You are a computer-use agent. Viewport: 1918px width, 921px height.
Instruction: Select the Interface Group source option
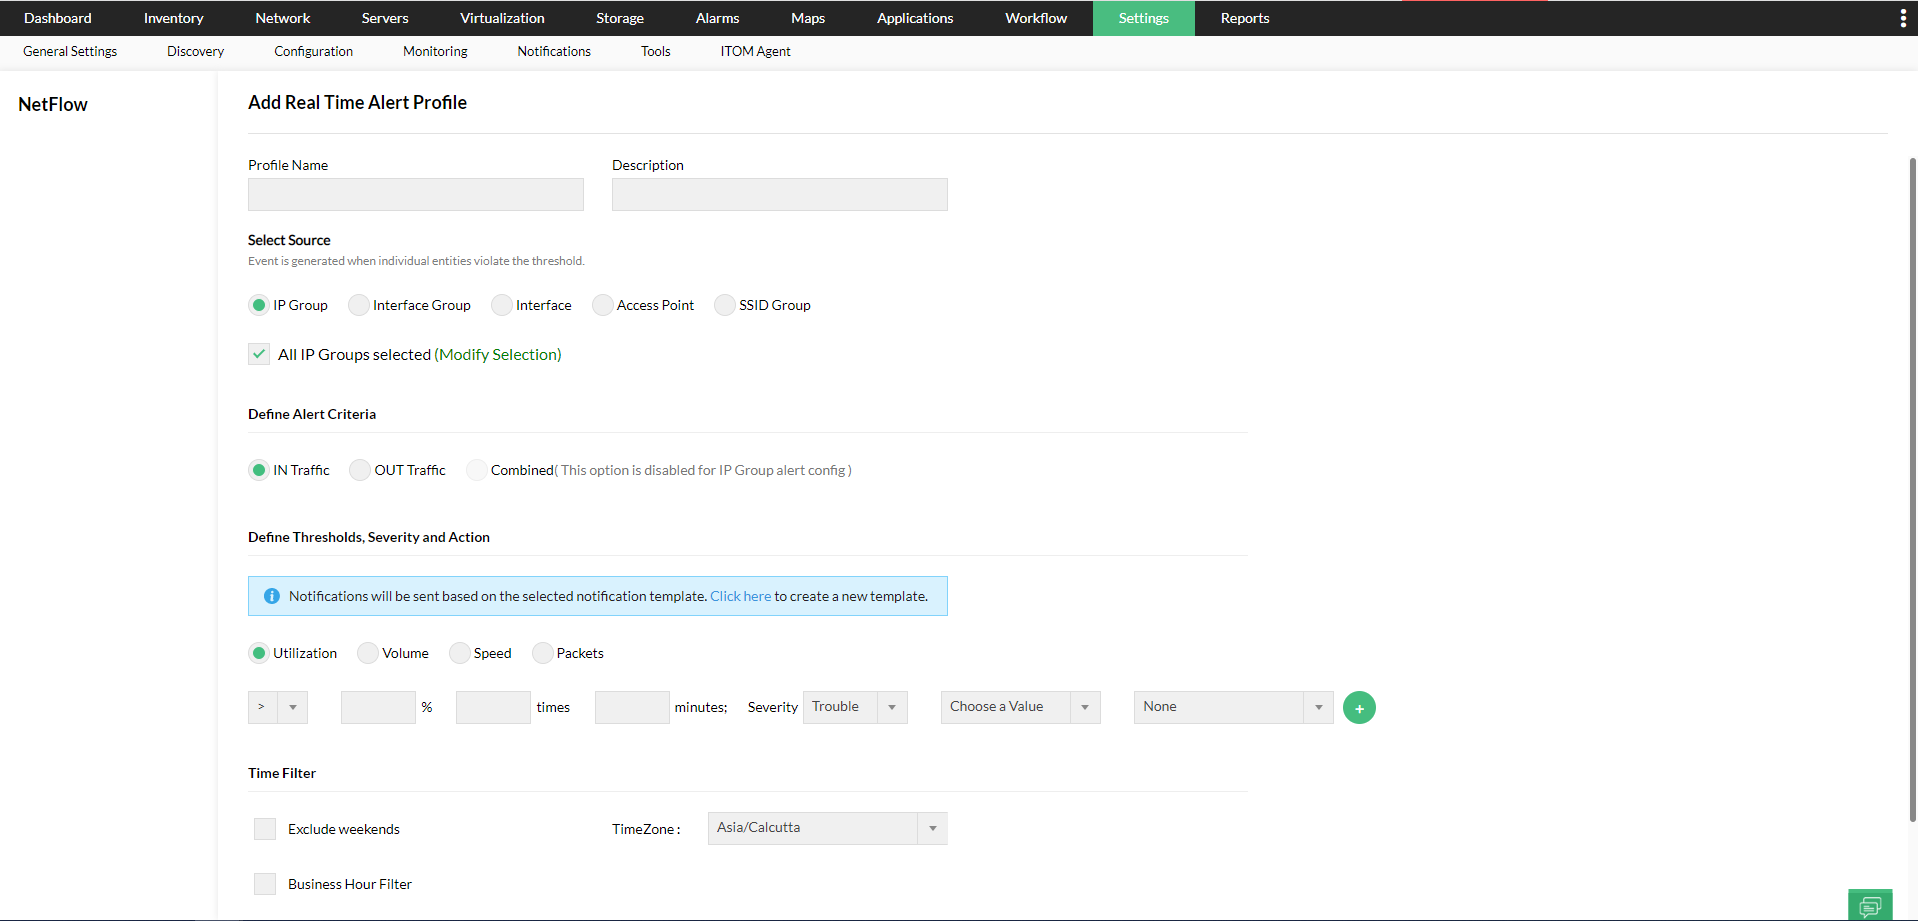click(359, 305)
